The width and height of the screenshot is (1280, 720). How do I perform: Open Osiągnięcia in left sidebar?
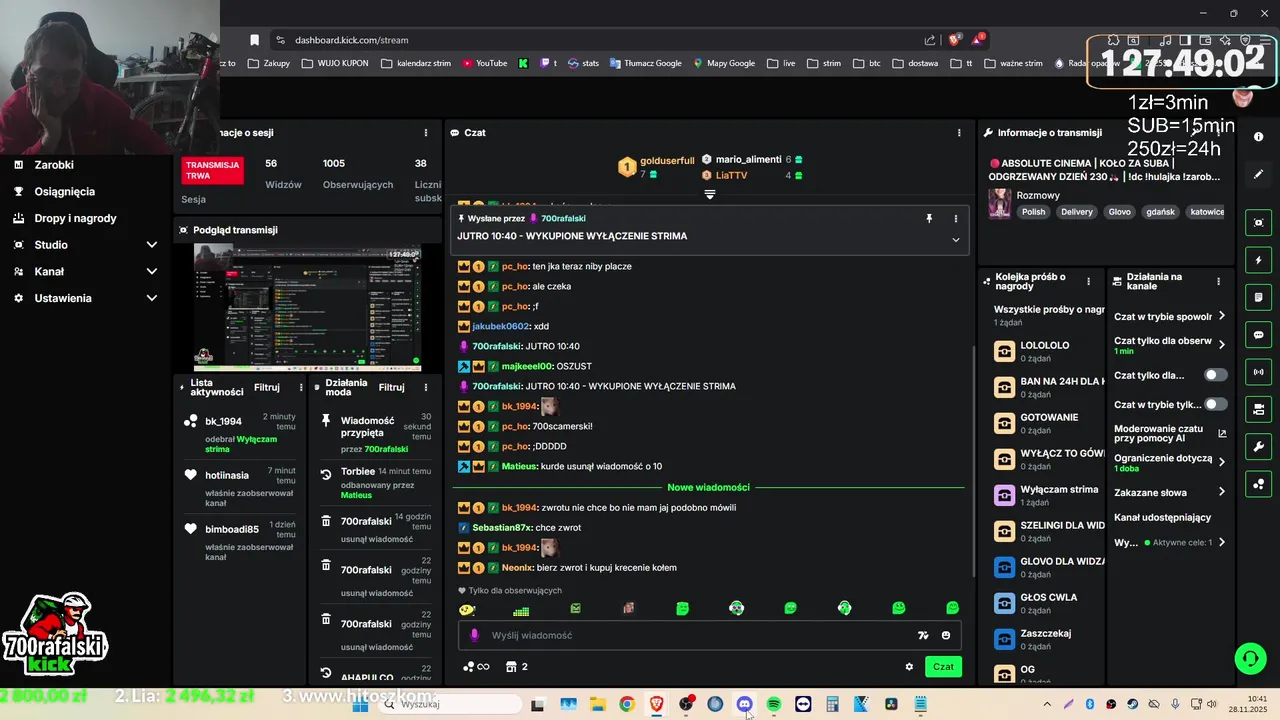(x=65, y=191)
